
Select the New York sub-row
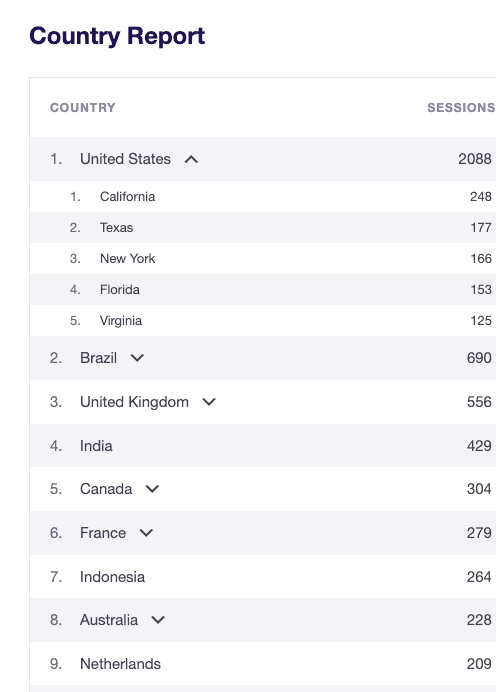(263, 258)
